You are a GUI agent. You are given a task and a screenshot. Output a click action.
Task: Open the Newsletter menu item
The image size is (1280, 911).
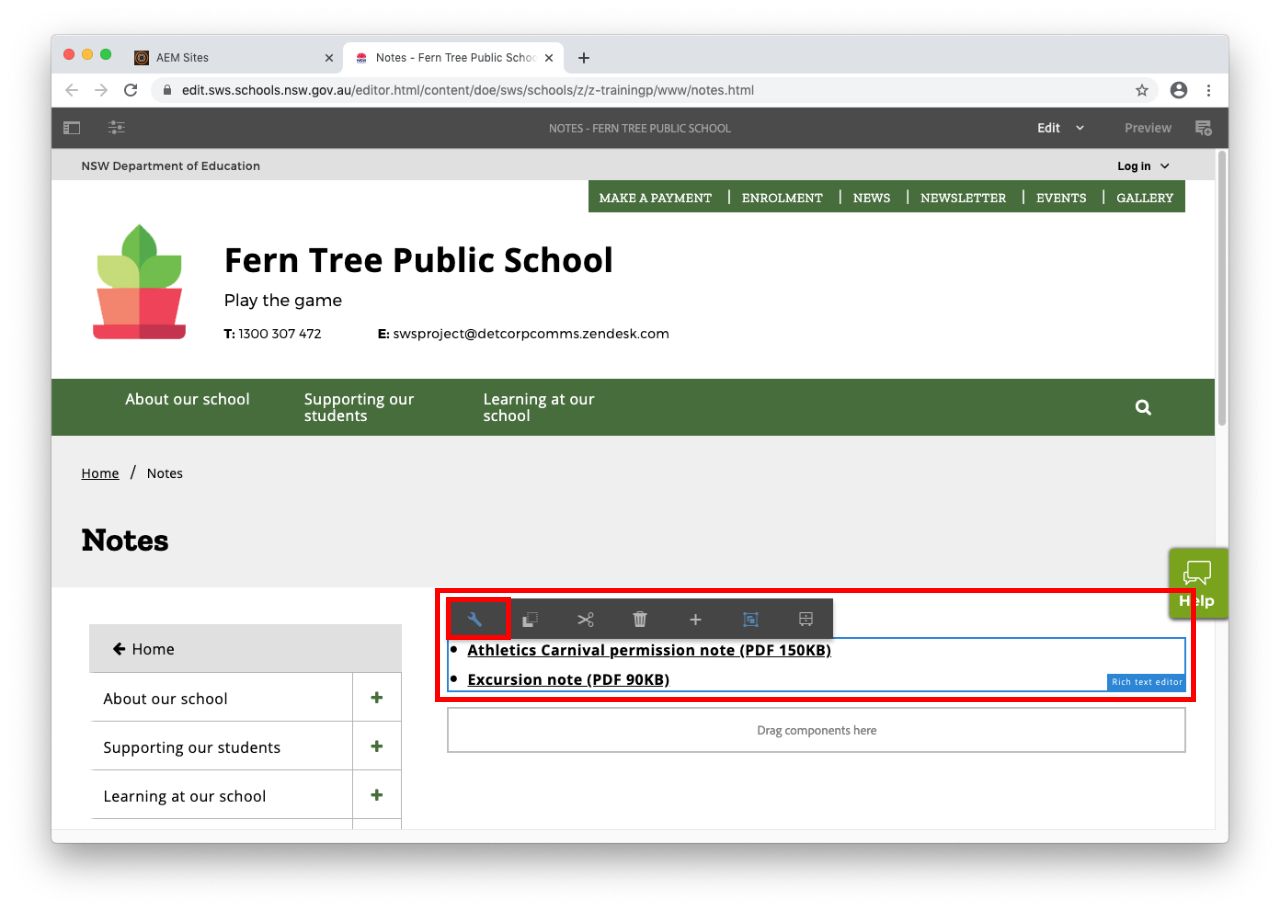[963, 198]
